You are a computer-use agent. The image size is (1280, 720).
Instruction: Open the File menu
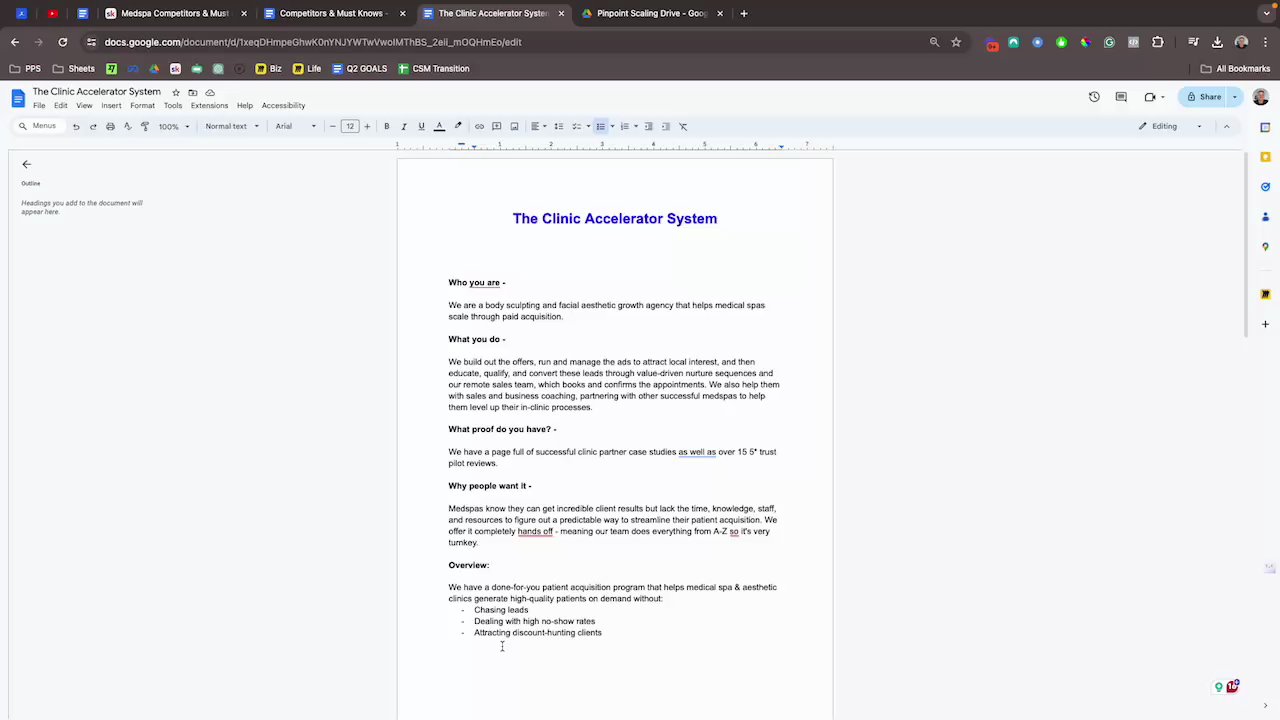point(39,105)
